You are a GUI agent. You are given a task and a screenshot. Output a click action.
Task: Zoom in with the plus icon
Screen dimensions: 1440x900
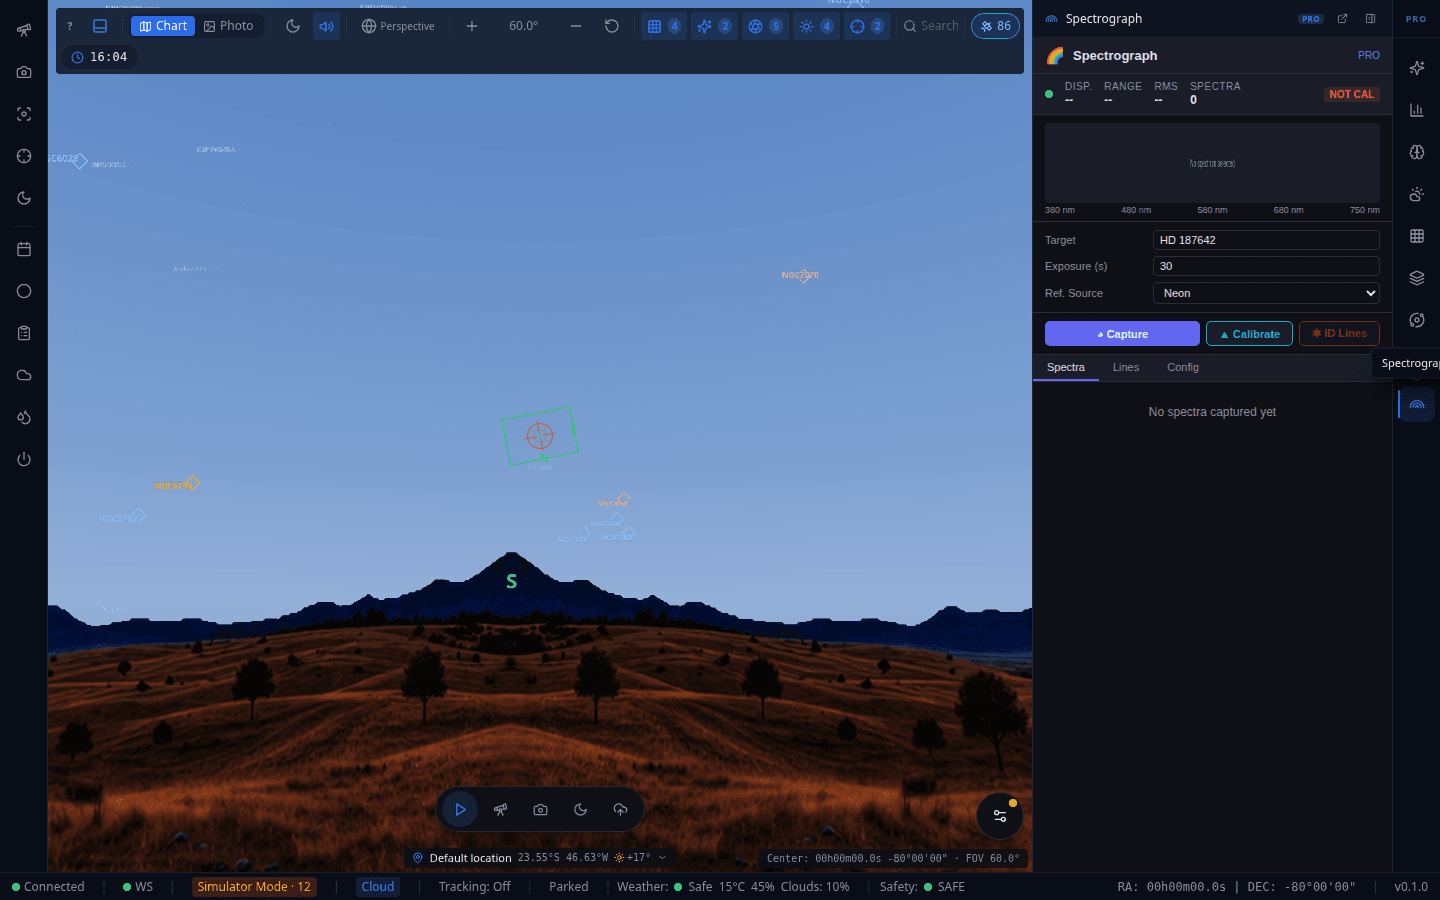(472, 26)
